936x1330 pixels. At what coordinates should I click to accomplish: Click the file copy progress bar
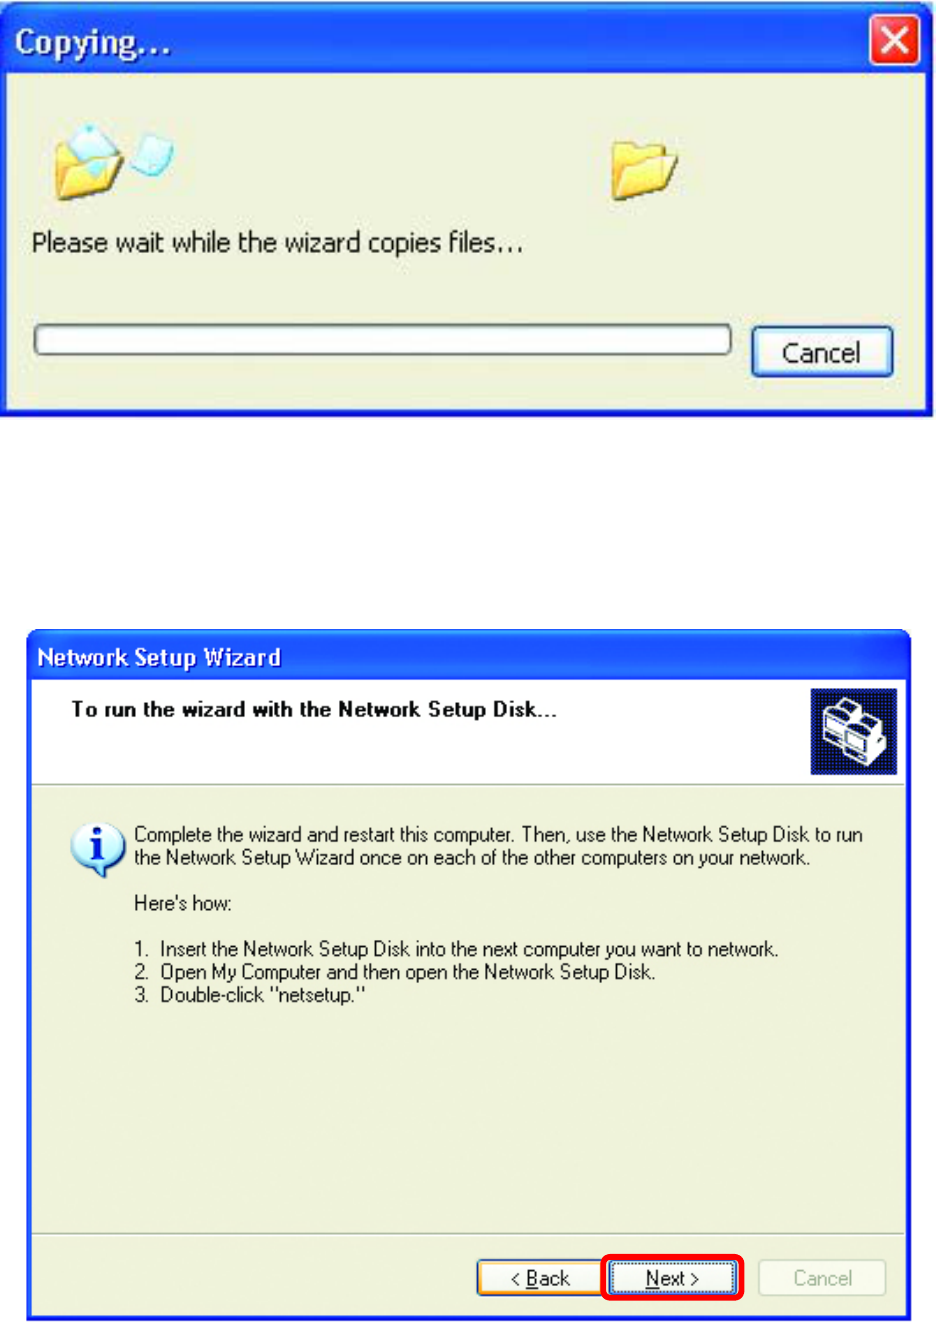pos(382,340)
